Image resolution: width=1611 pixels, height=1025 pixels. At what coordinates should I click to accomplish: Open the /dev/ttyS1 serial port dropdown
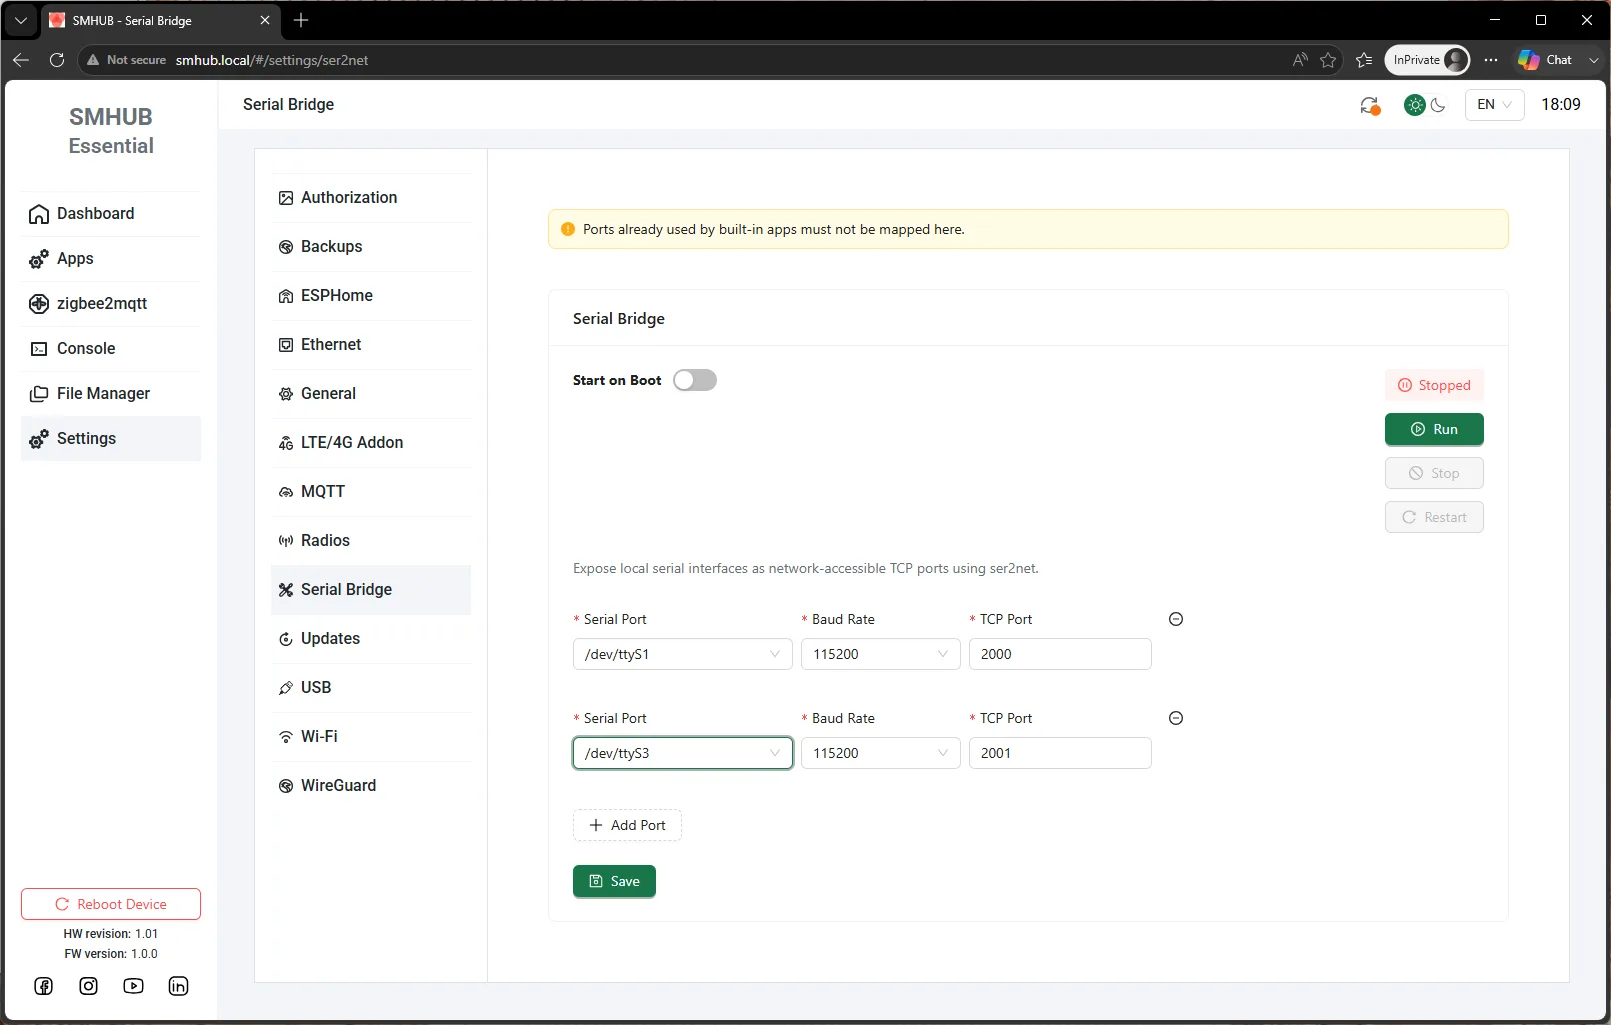click(x=683, y=654)
